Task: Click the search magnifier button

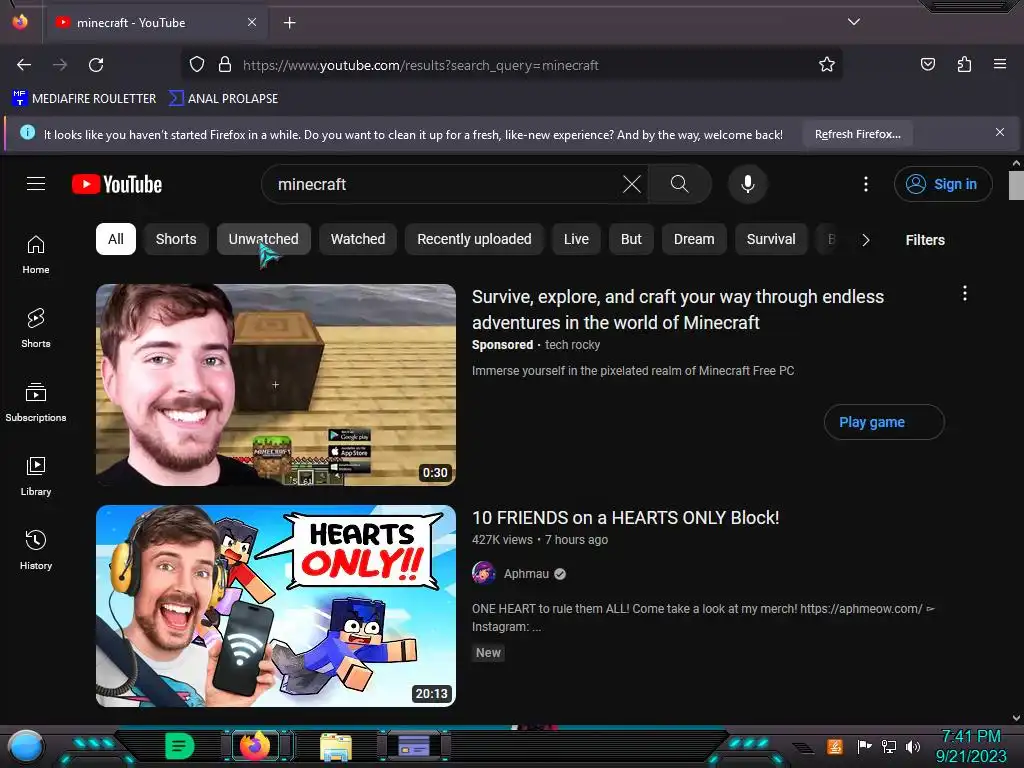Action: 679,184
